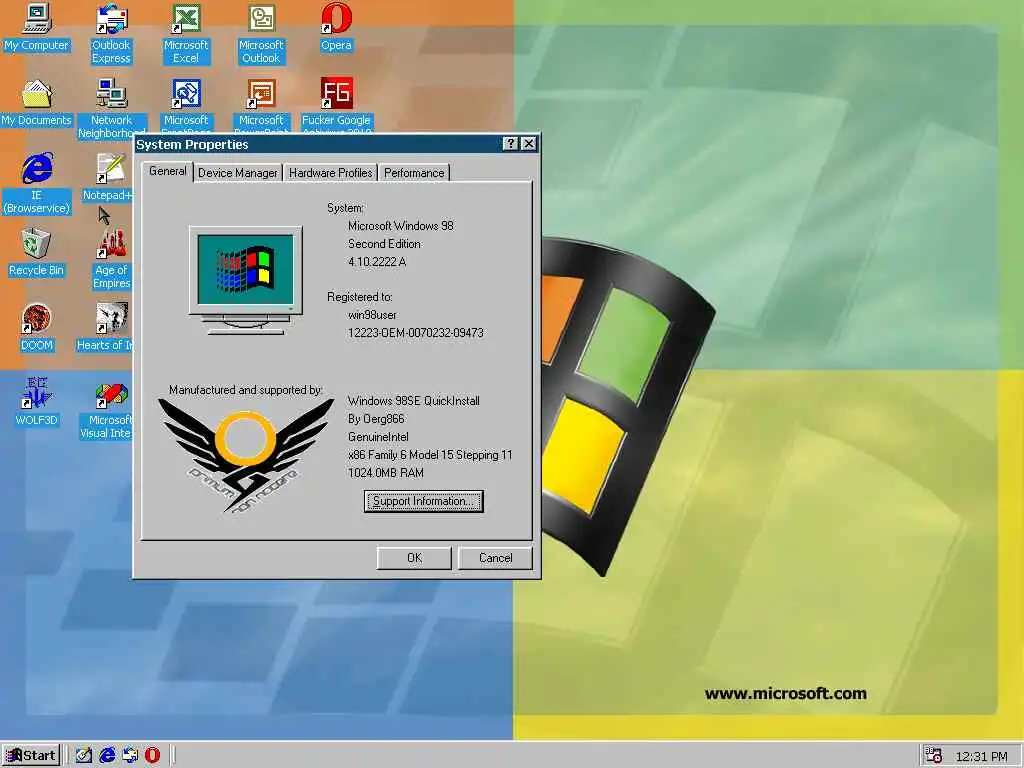The image size is (1024, 768).
Task: Open the My Documents folder icon
Action: pos(36,102)
